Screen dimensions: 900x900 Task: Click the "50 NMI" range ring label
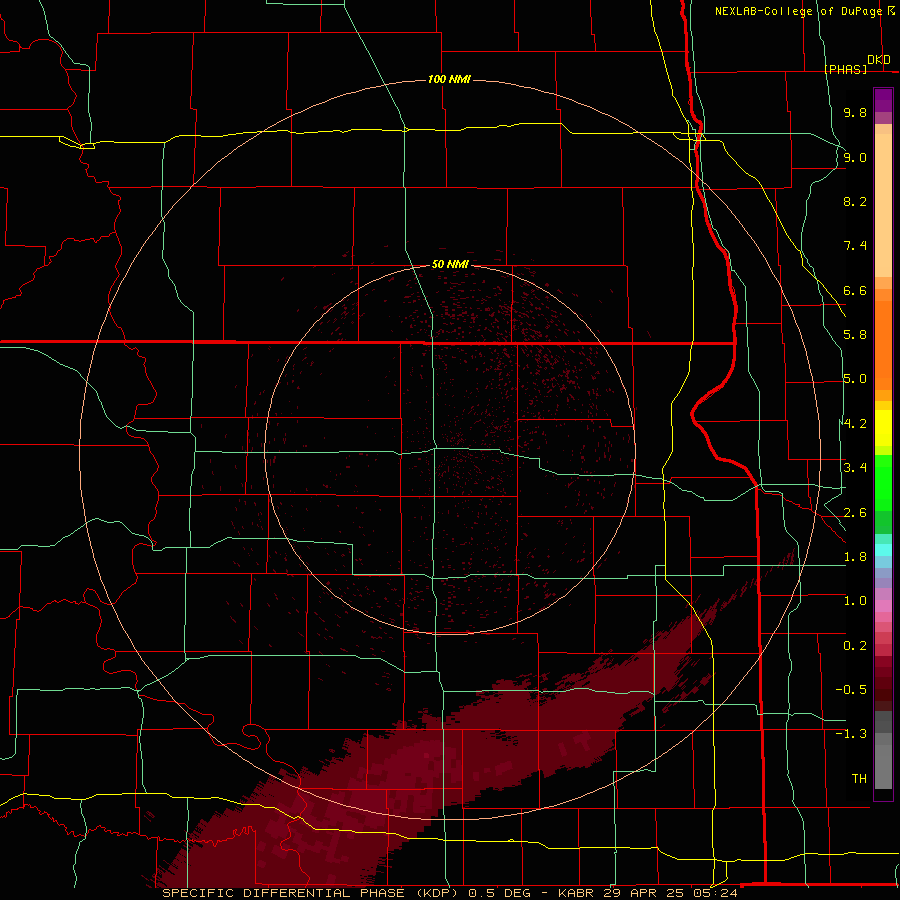pos(450,265)
